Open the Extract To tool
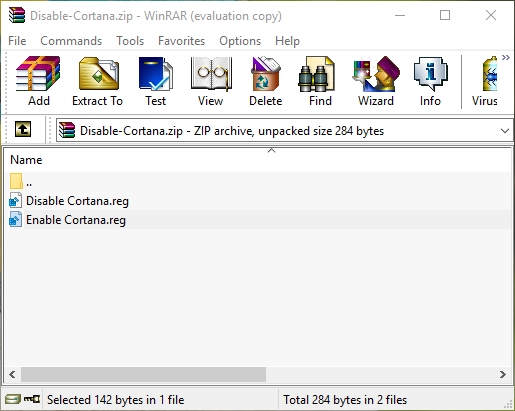Image resolution: width=515 pixels, height=411 pixels. 98,81
